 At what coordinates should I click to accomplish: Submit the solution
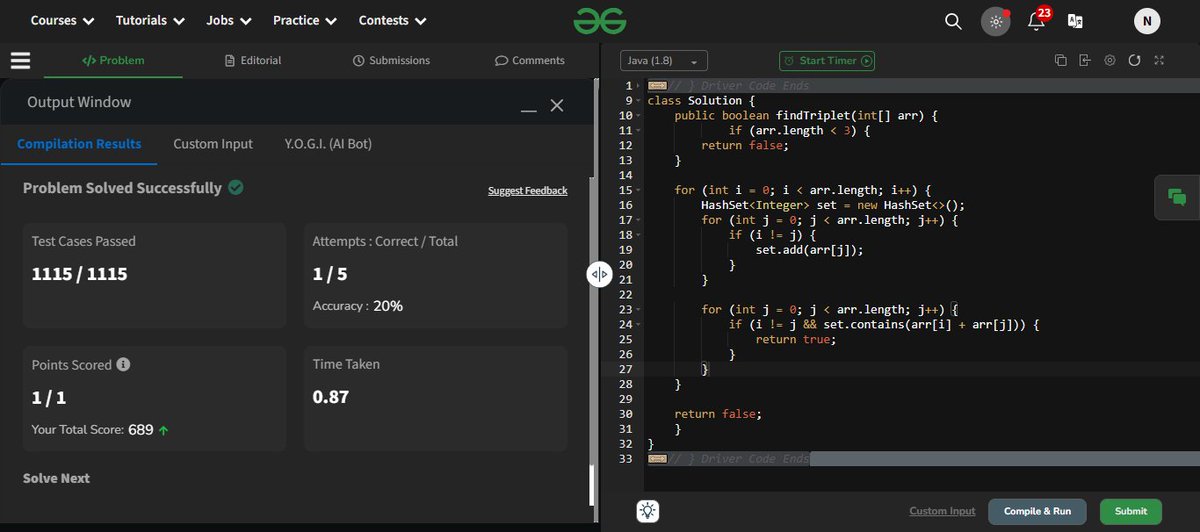click(1131, 511)
